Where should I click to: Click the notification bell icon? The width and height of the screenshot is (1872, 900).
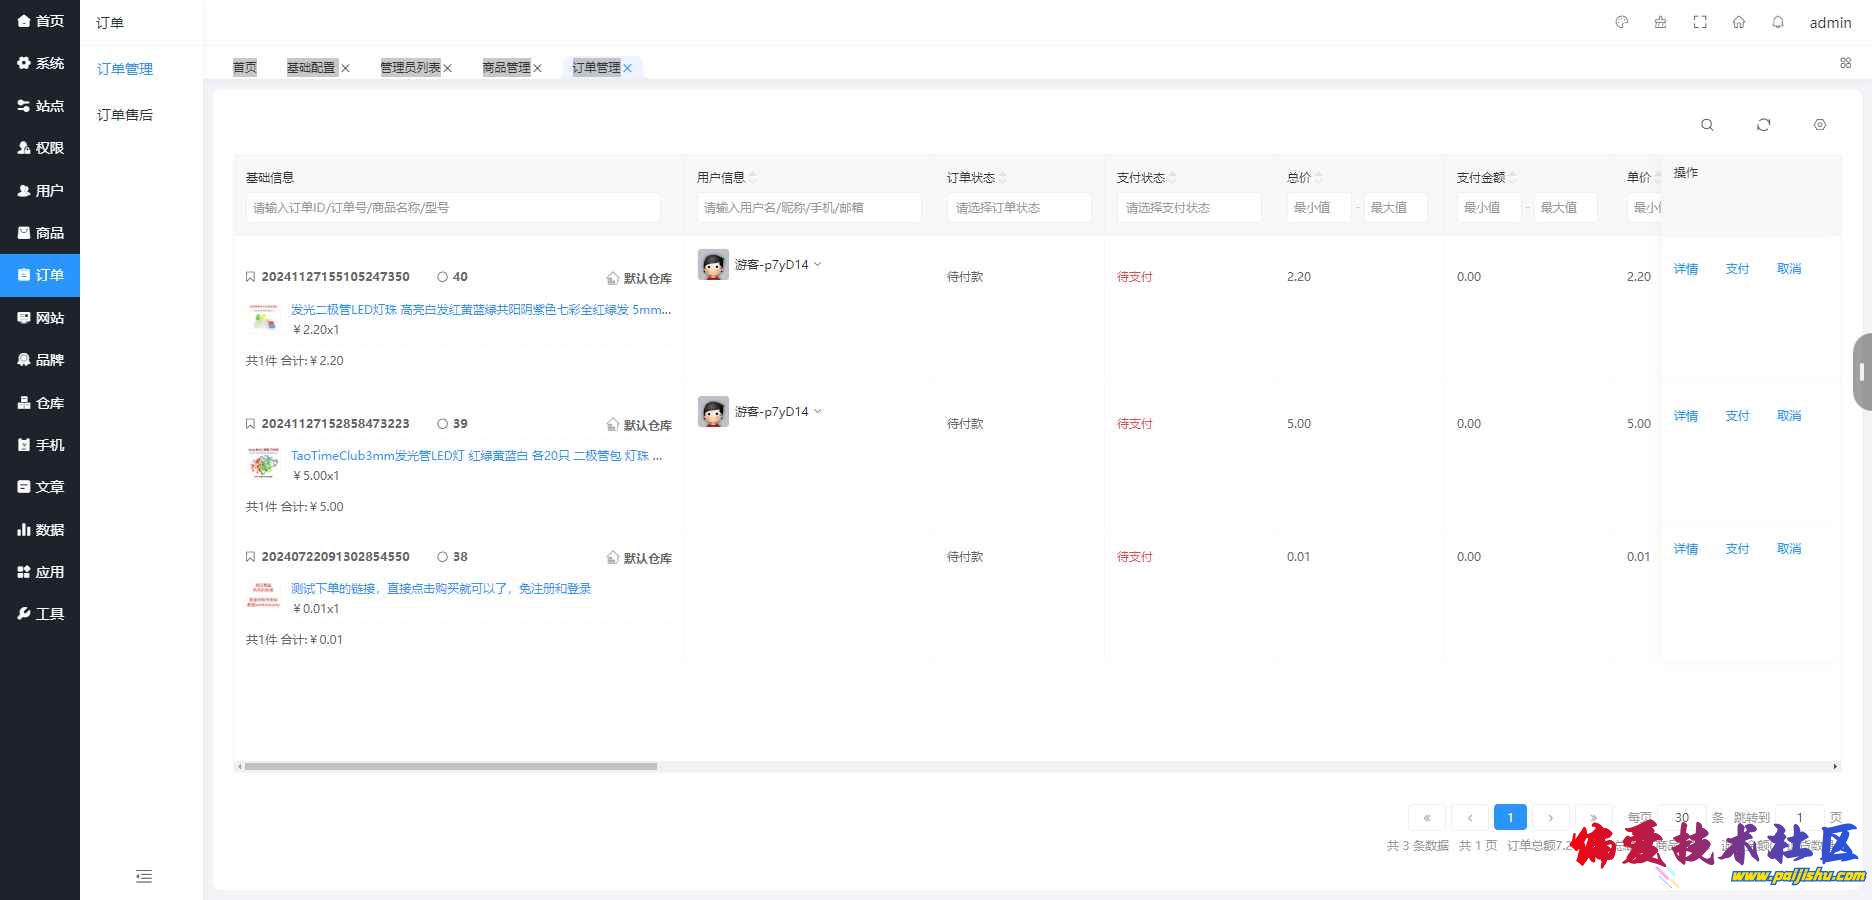1778,22
